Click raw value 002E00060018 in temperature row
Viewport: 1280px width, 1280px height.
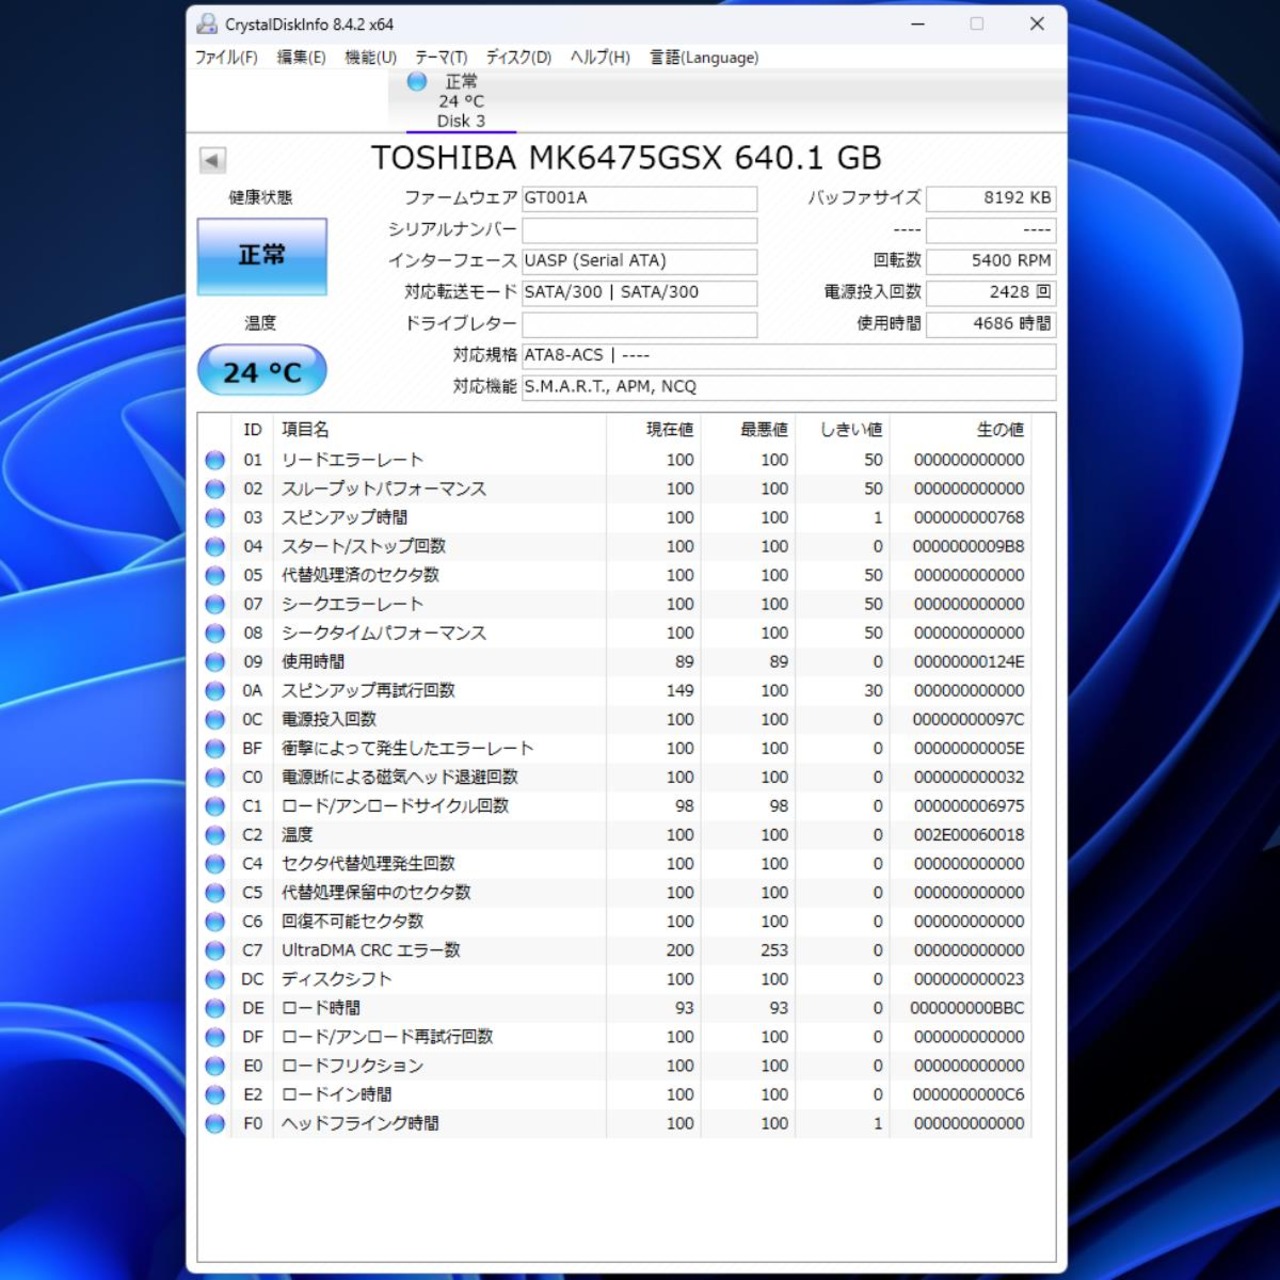point(968,835)
